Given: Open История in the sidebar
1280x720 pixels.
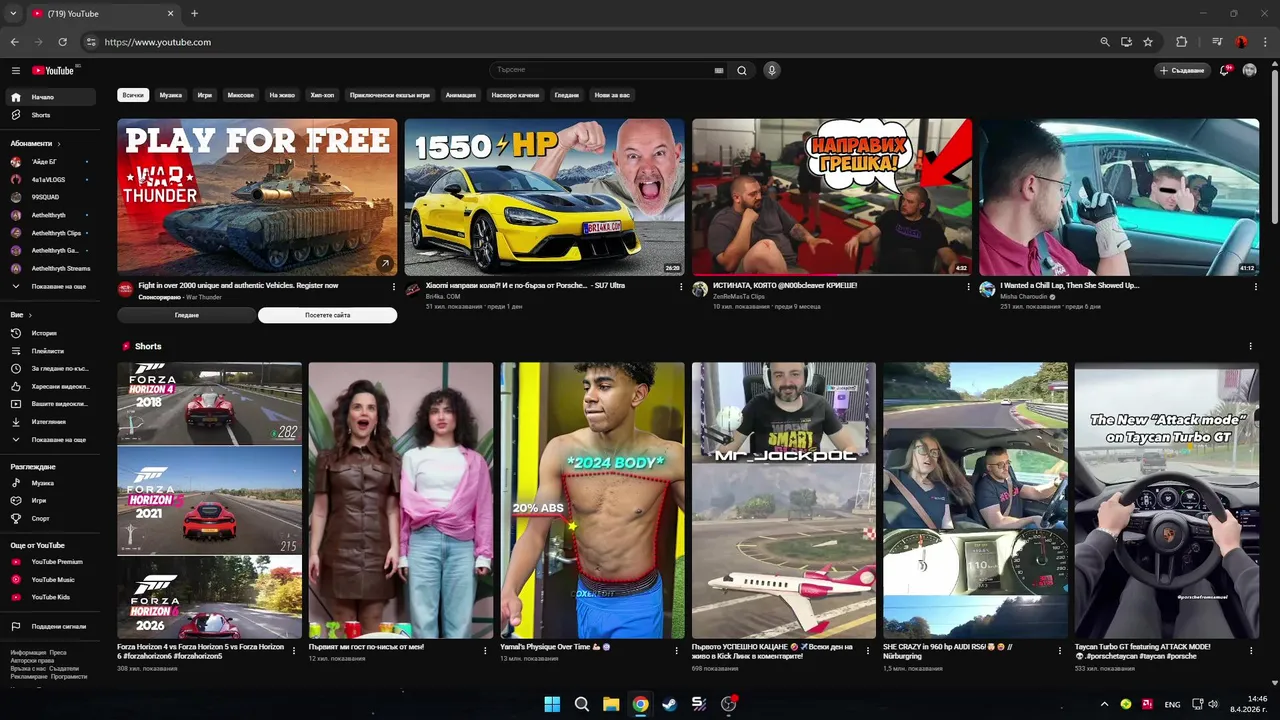Looking at the screenshot, I should pos(51,333).
